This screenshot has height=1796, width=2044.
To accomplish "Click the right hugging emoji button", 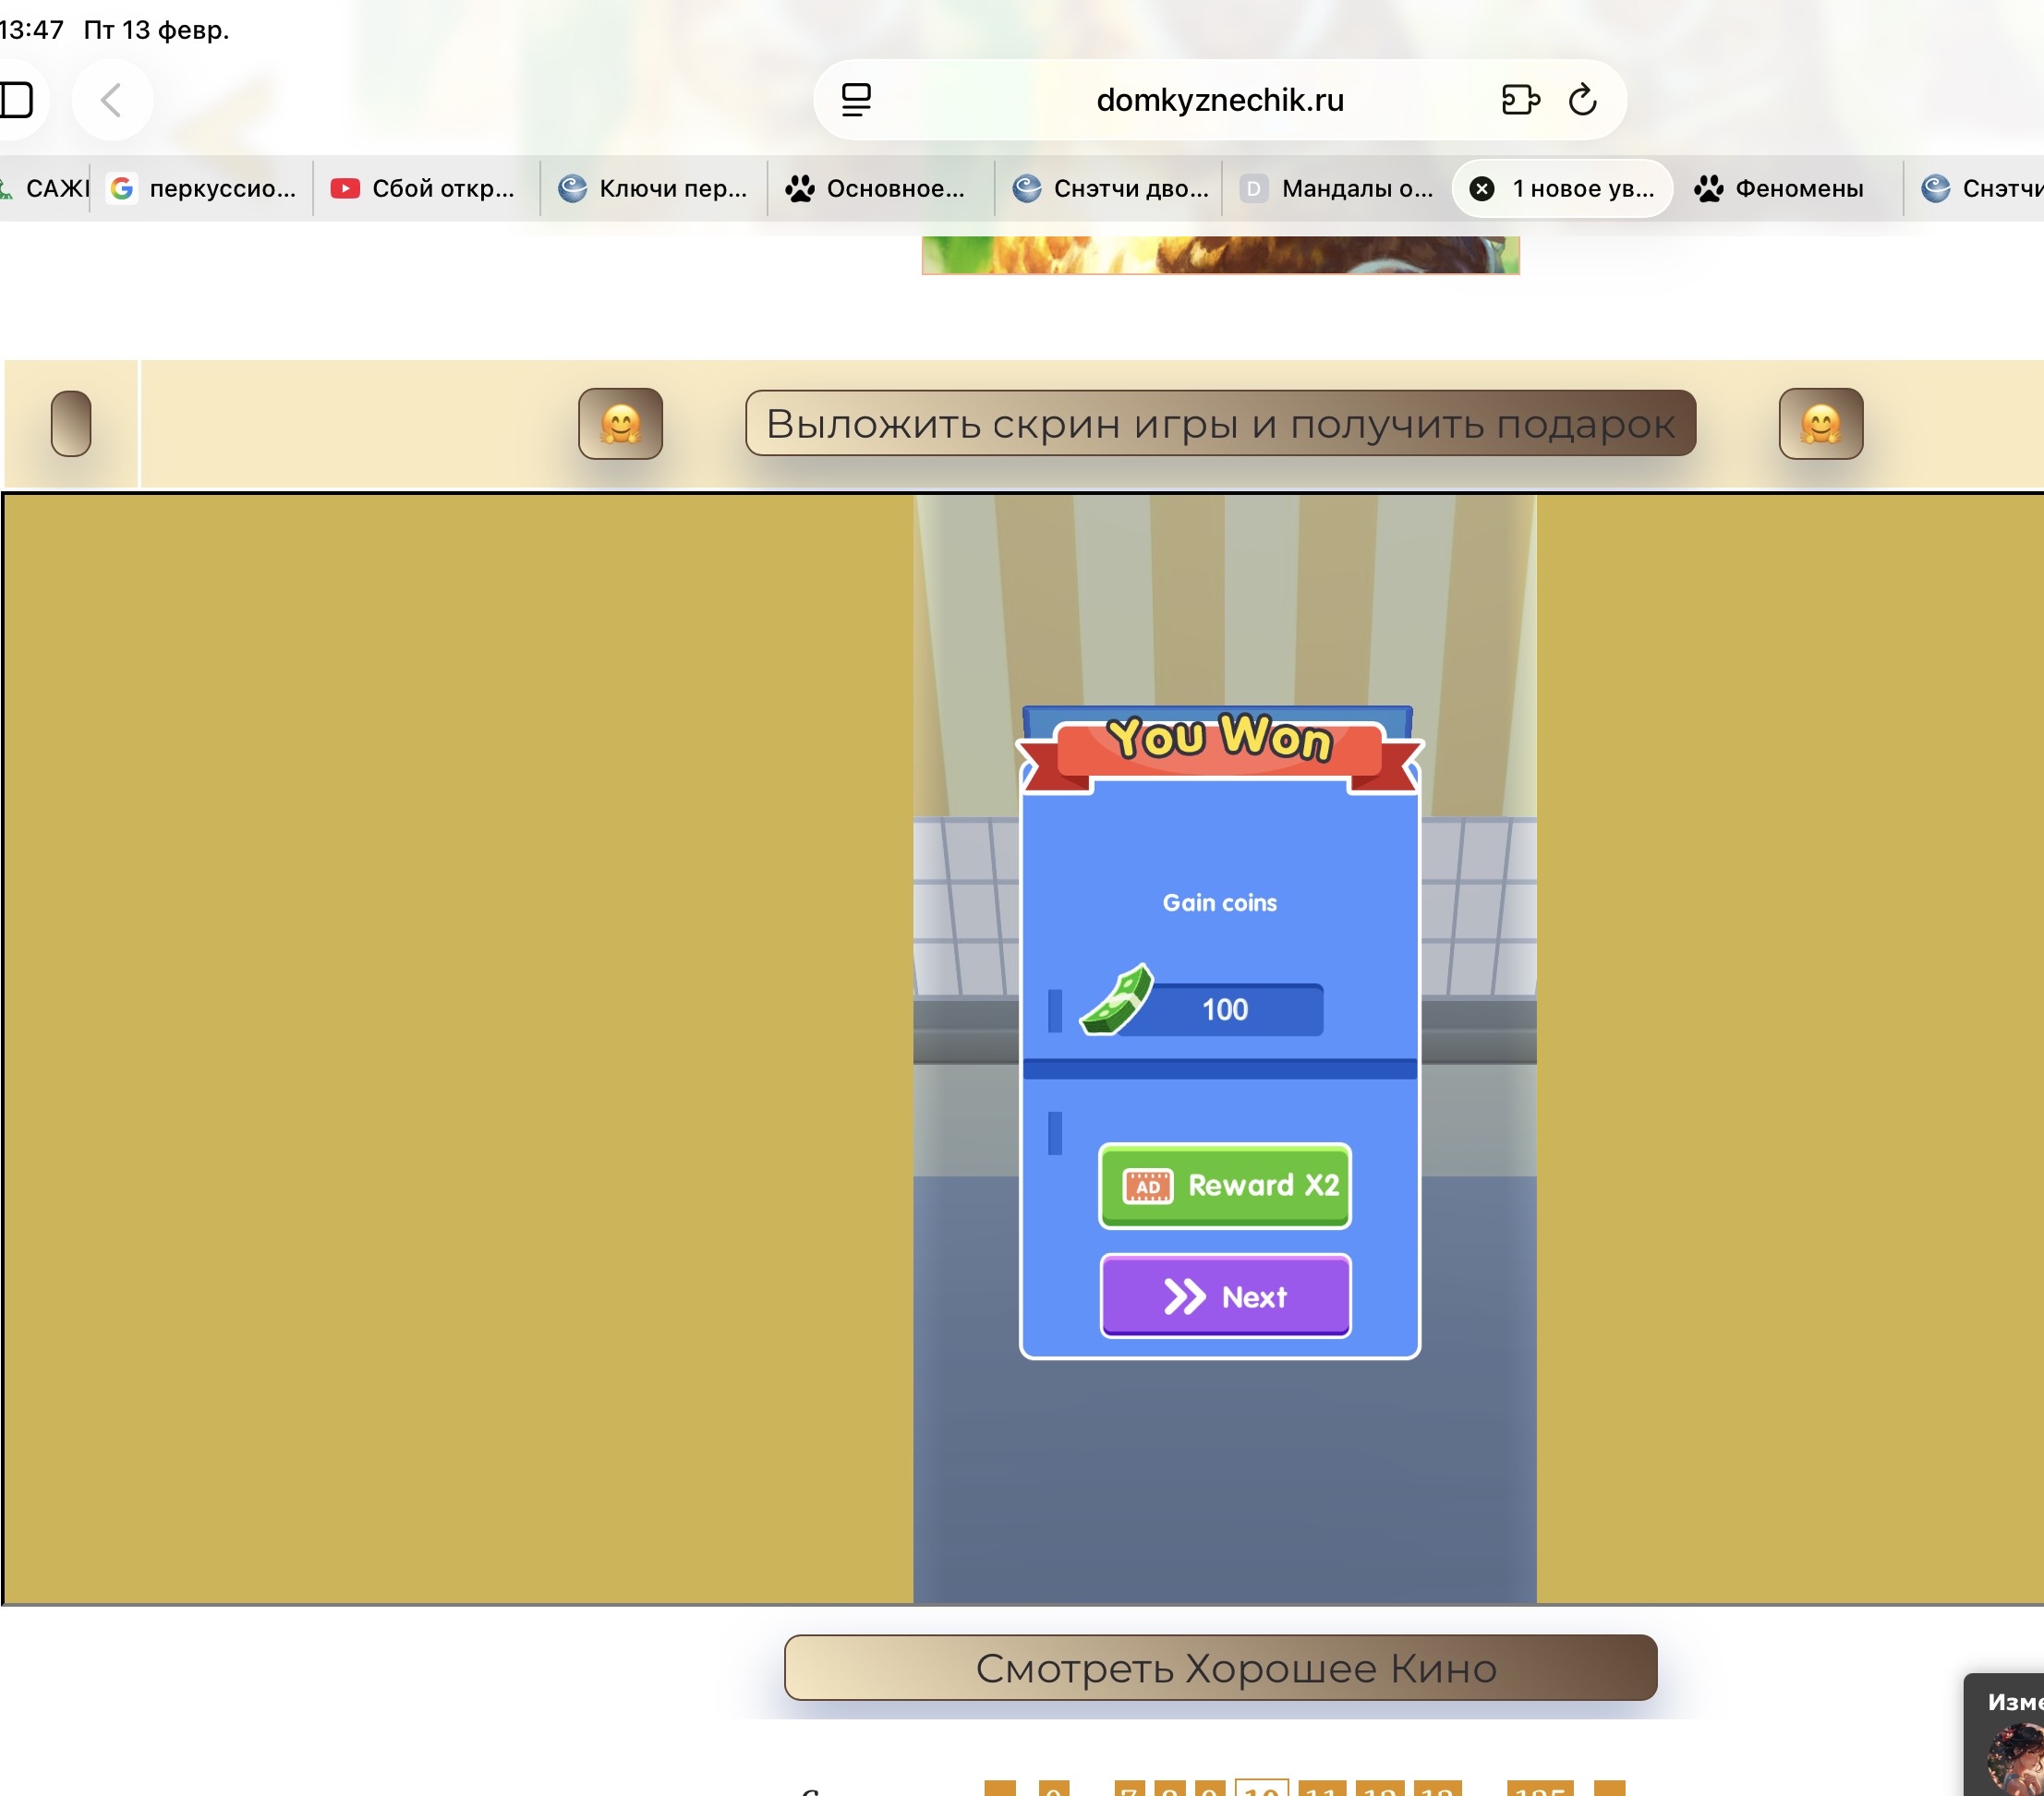I will click(1820, 424).
